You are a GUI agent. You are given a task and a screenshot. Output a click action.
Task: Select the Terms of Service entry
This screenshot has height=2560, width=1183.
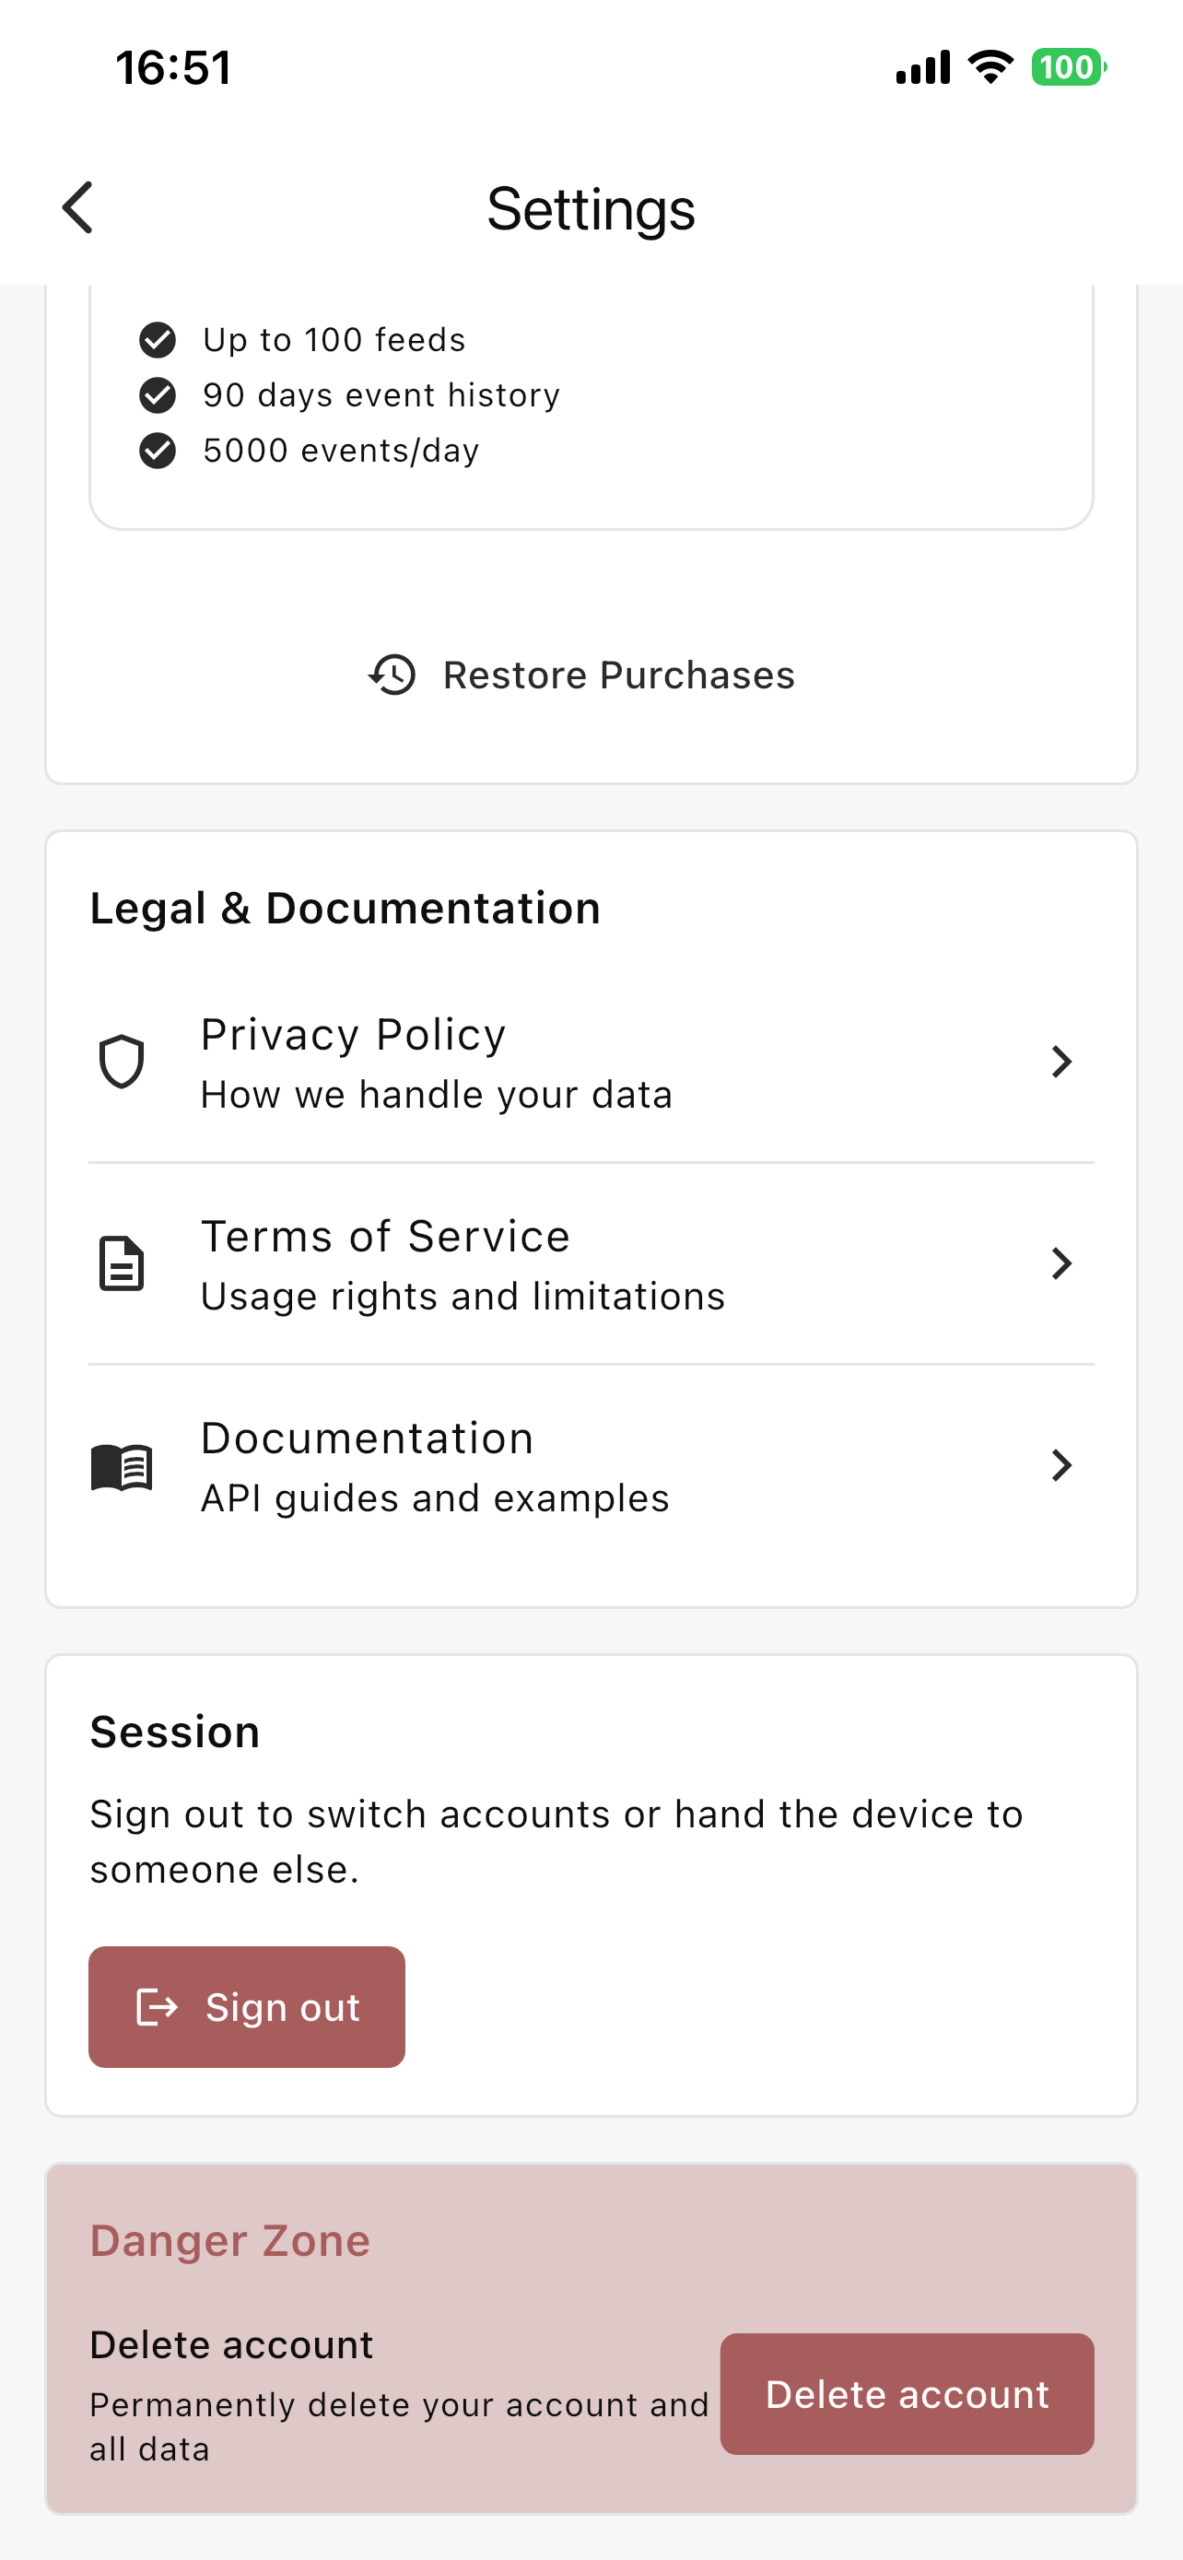pos(462,1264)
